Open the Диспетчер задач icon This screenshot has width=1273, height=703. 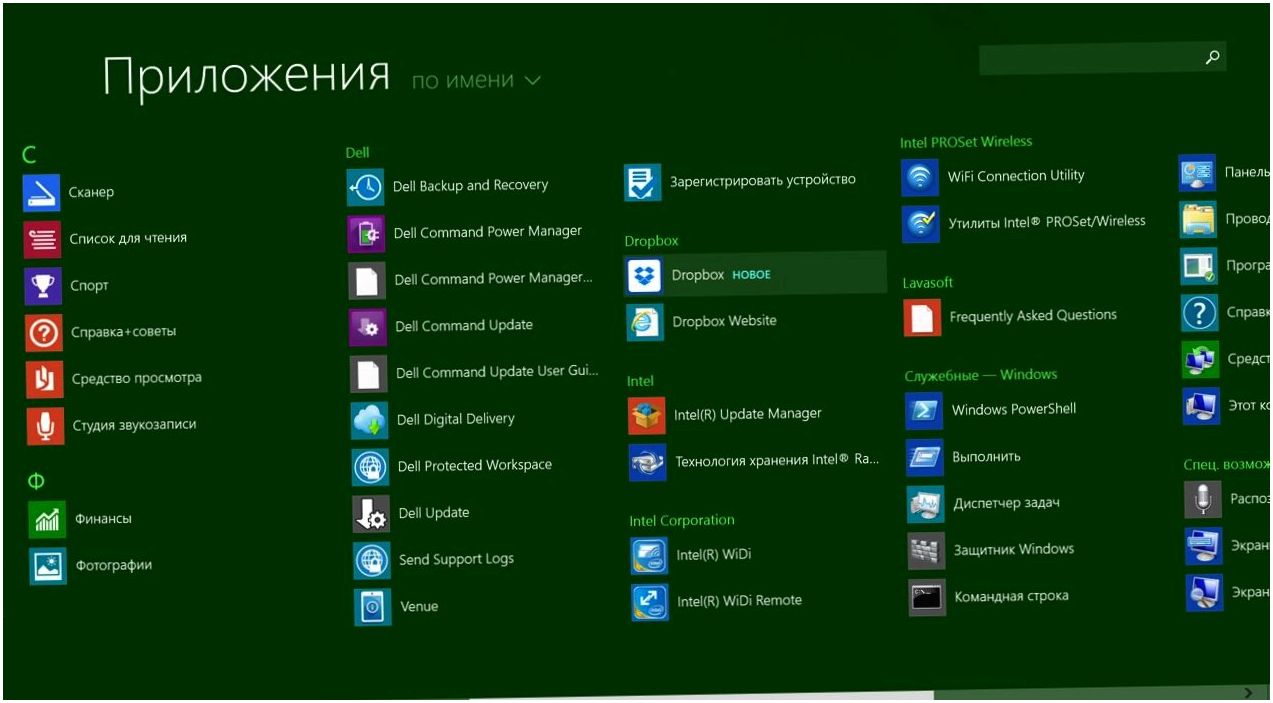tap(926, 504)
